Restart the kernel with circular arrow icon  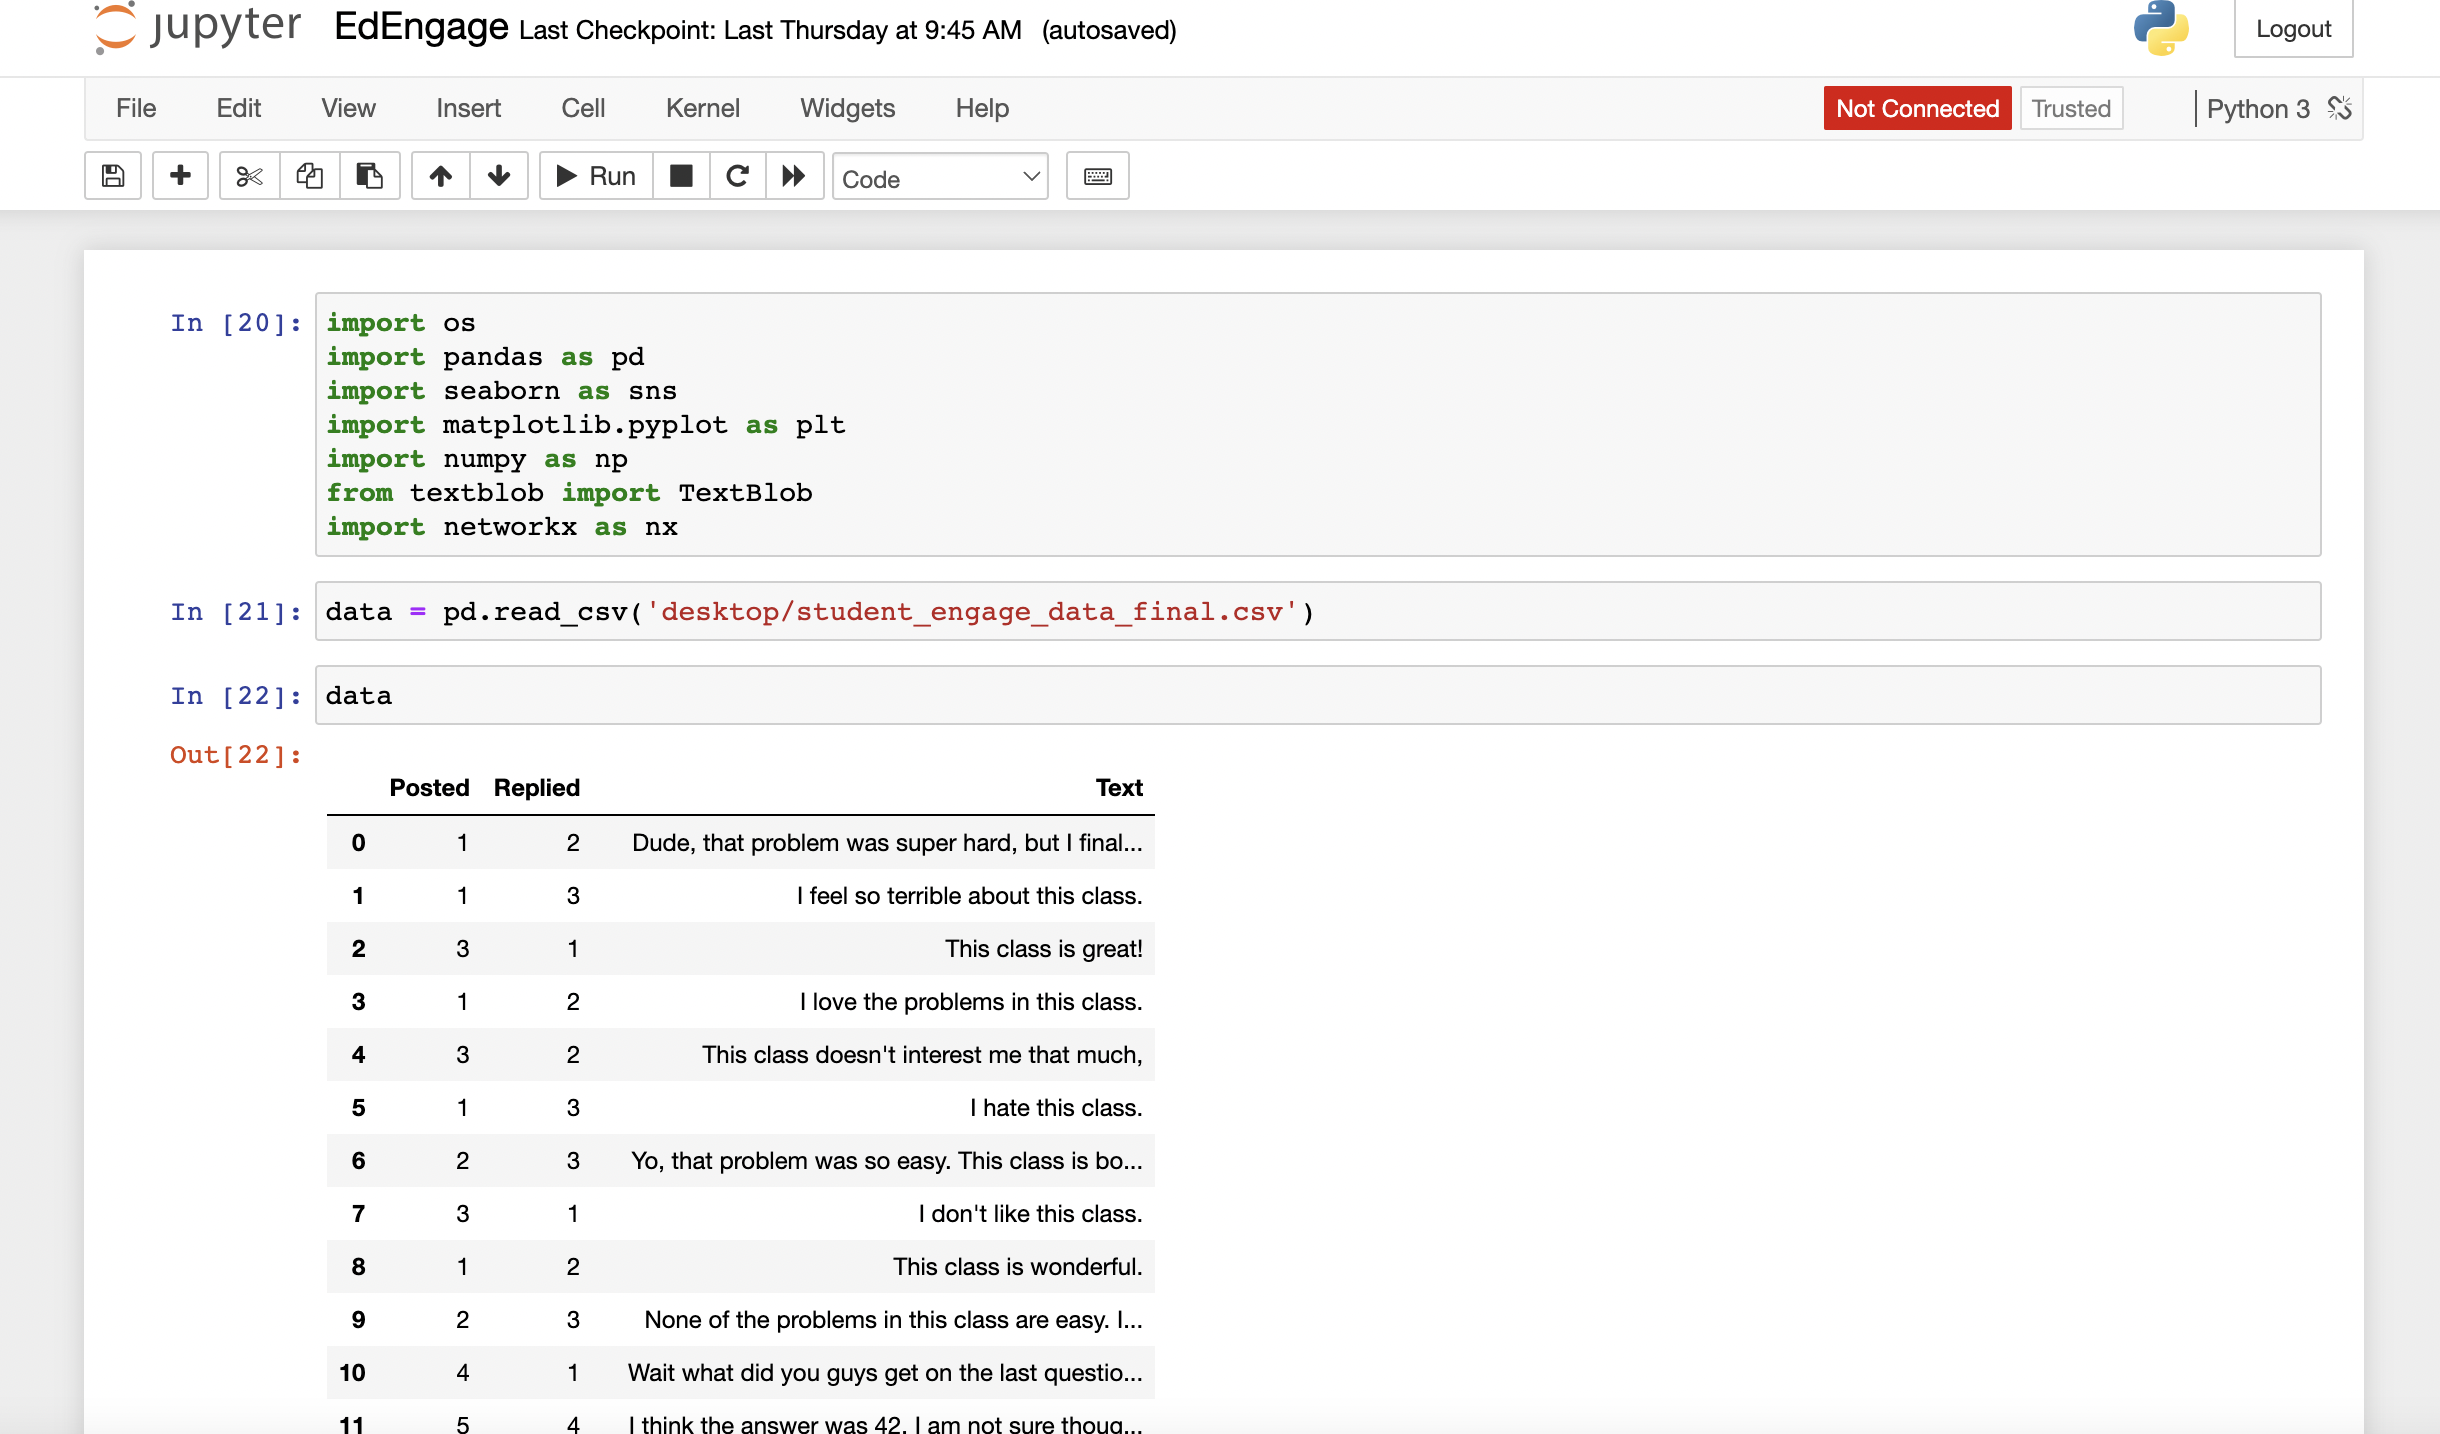click(737, 176)
